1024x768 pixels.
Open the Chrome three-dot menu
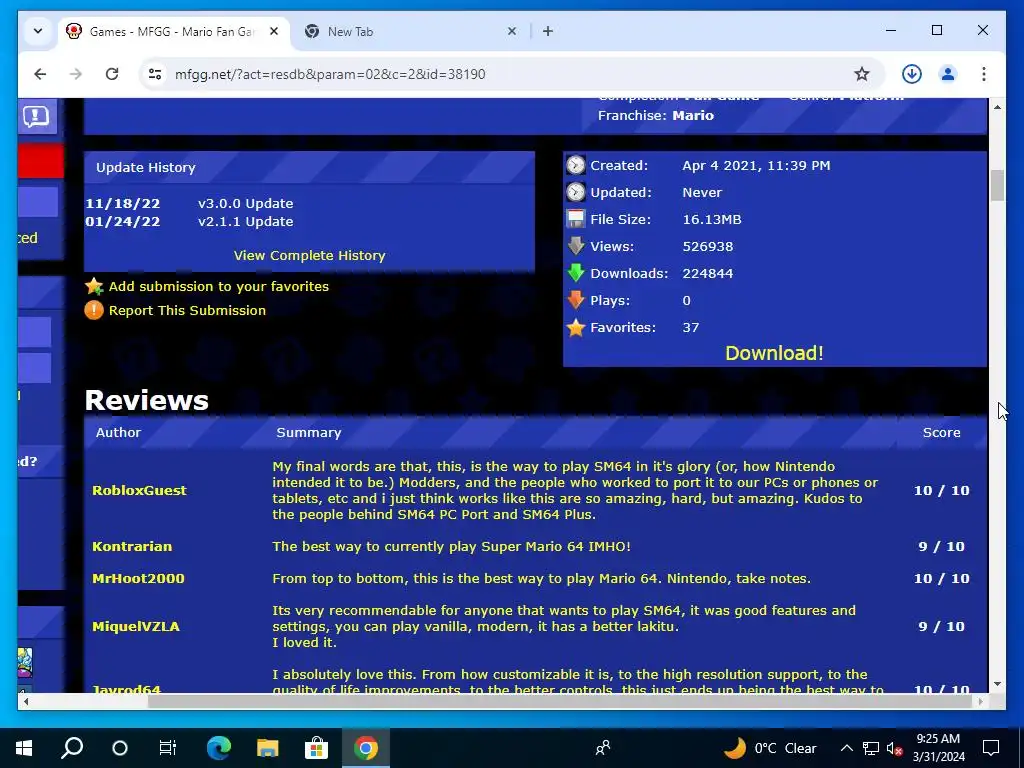click(984, 74)
